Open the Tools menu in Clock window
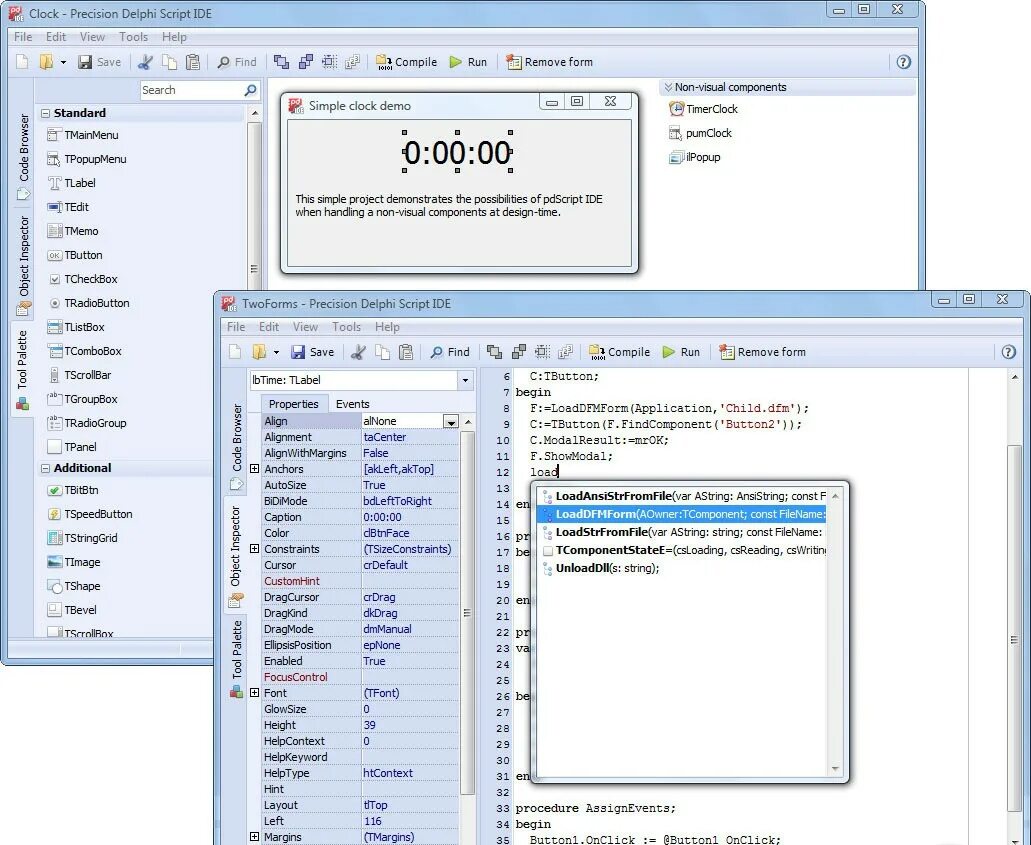This screenshot has height=845, width=1031. [133, 37]
